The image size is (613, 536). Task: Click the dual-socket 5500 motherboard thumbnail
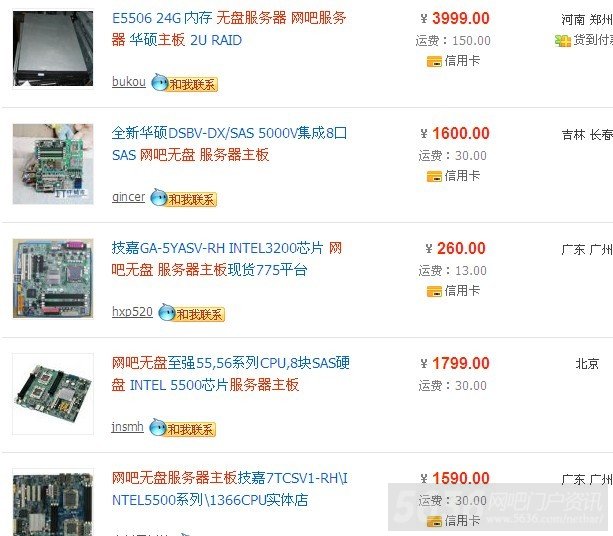(x=53, y=394)
